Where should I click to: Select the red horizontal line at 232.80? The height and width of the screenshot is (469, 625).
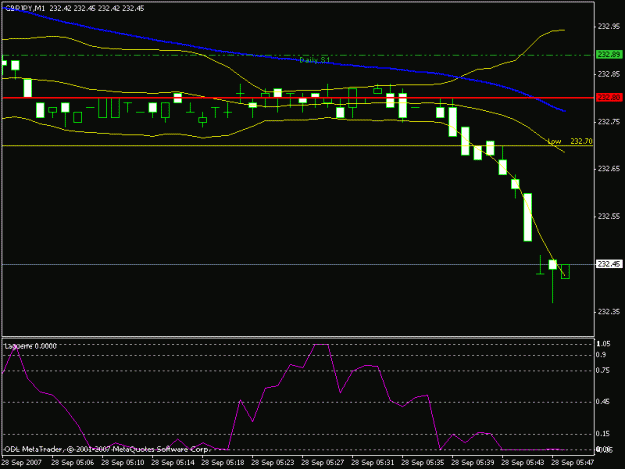click(298, 98)
